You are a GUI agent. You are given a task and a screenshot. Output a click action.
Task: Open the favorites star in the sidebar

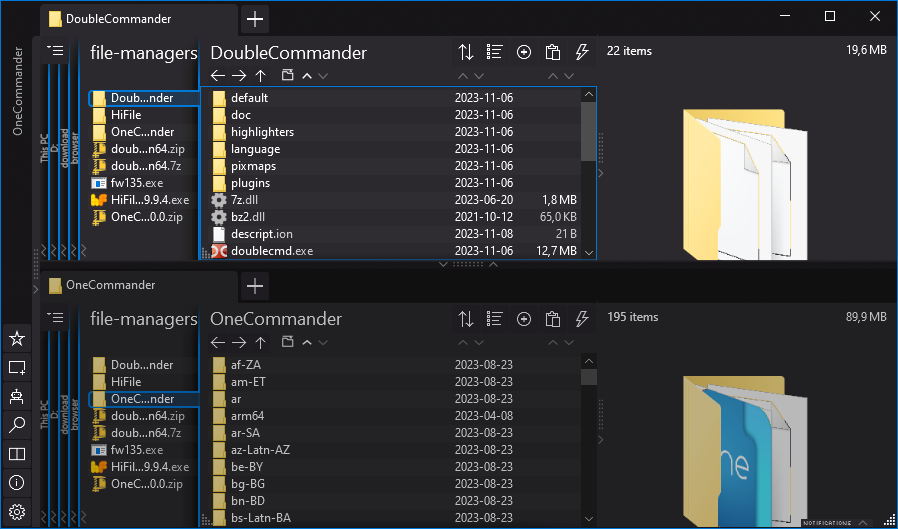pos(16,339)
